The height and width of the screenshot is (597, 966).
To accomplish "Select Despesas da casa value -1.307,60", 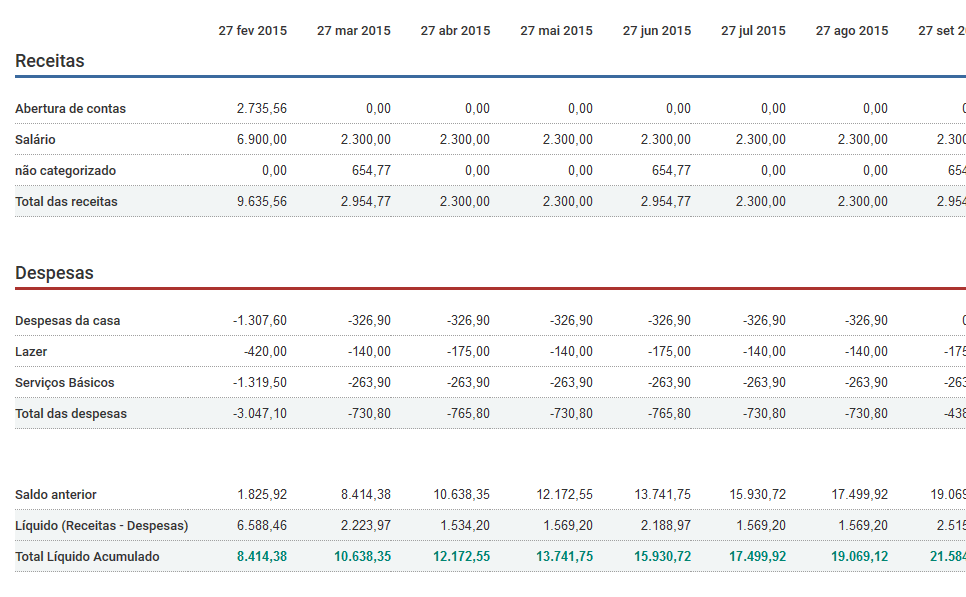I will tap(259, 321).
